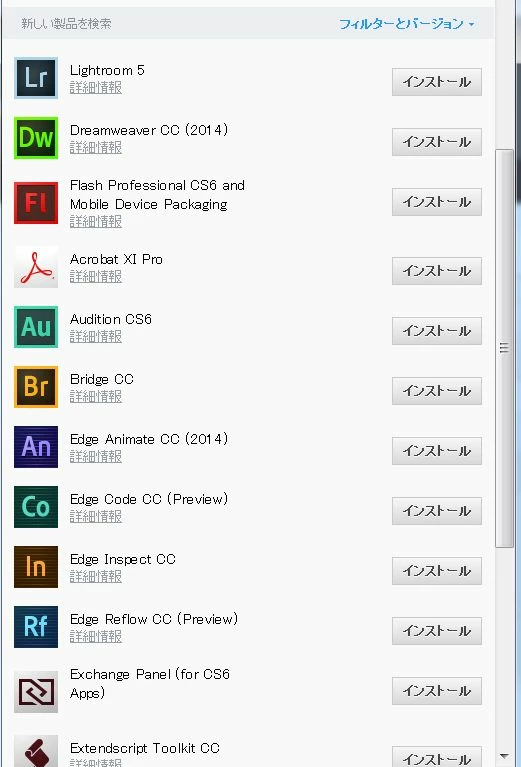
Task: Click the Exchange Panel icon
Action: [x=36, y=691]
